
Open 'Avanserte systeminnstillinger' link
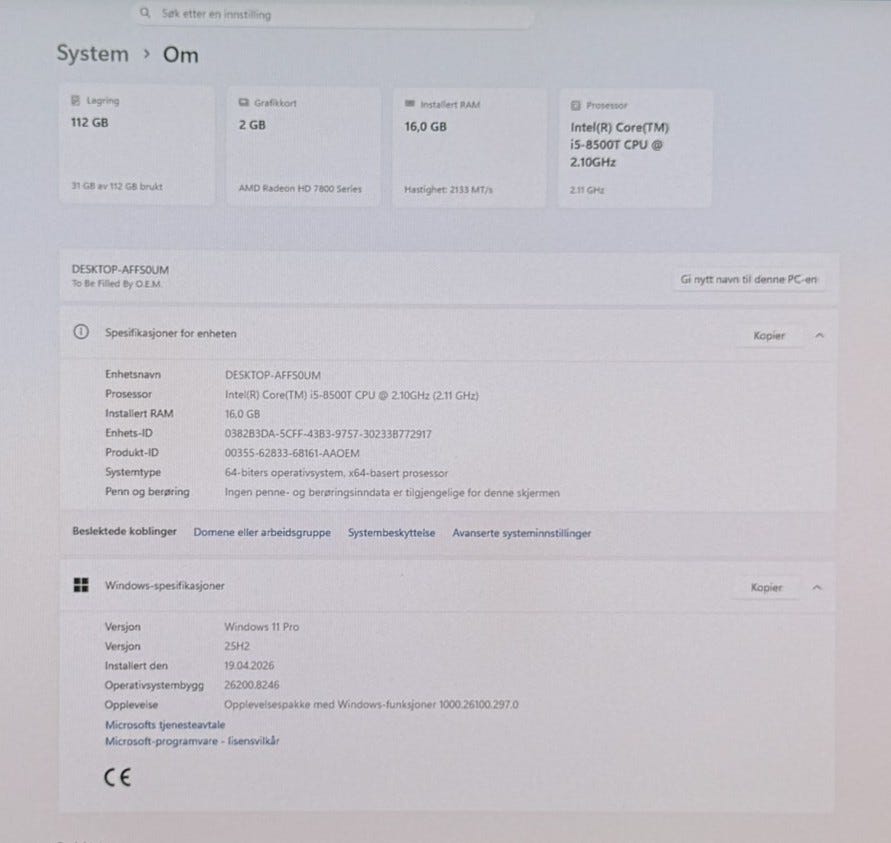click(522, 533)
